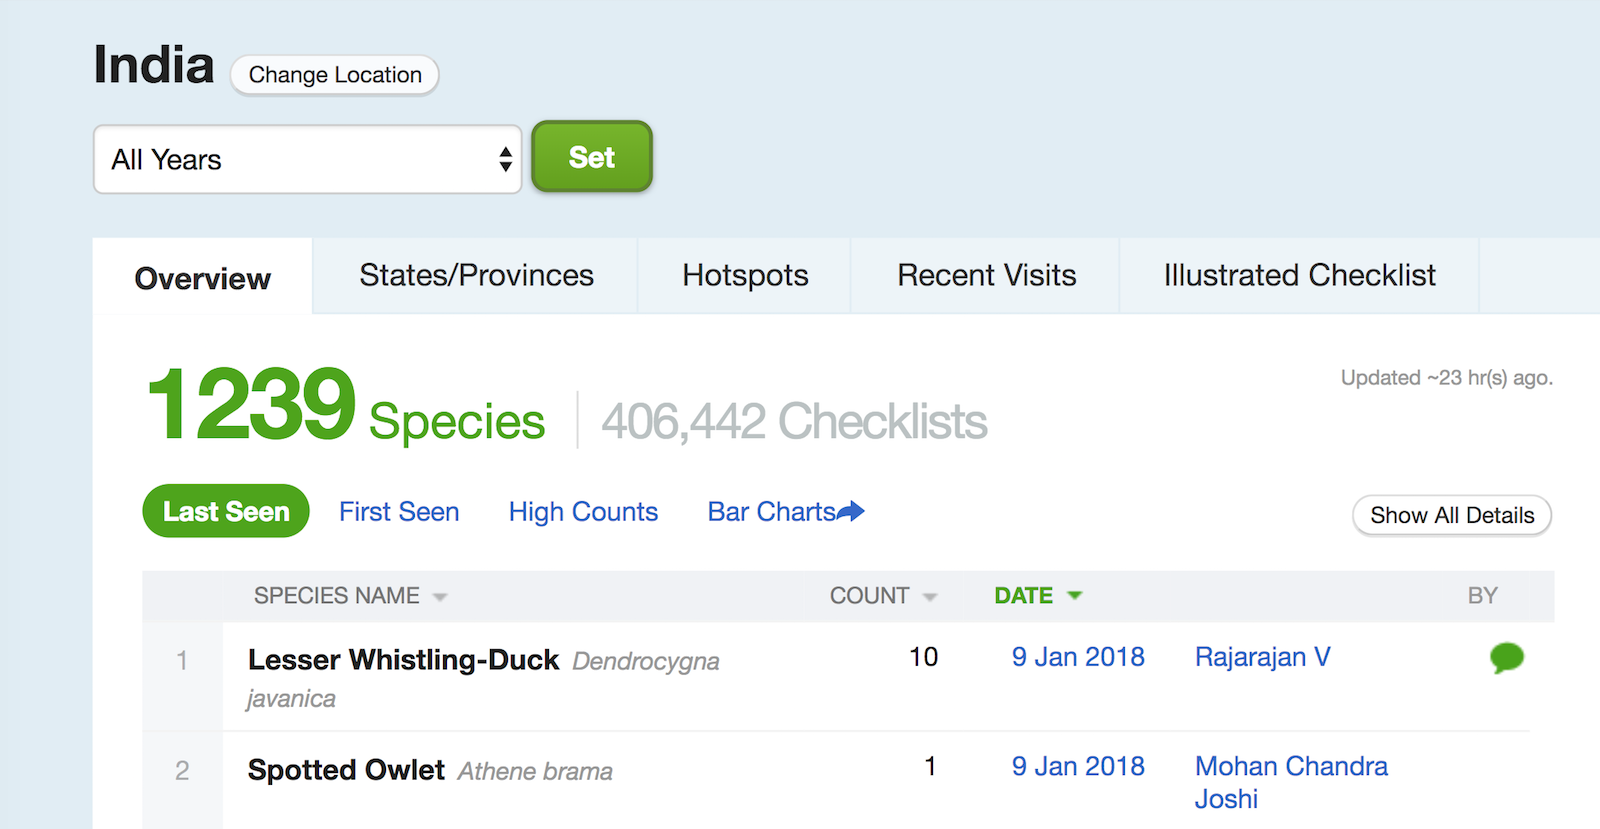The height and width of the screenshot is (829, 1600).
Task: Enable the High Counts view
Action: pos(583,511)
